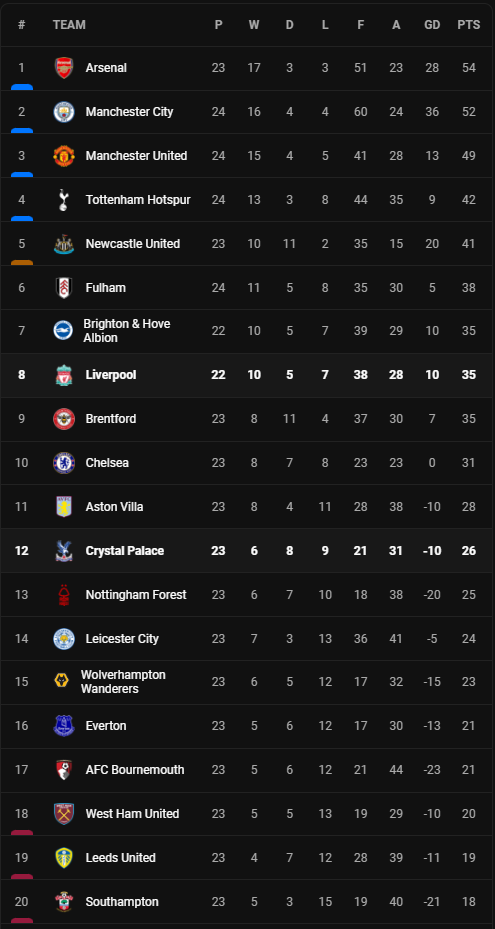Click the Newcastle United crest
Screen dimensions: 495x929
coord(63,244)
